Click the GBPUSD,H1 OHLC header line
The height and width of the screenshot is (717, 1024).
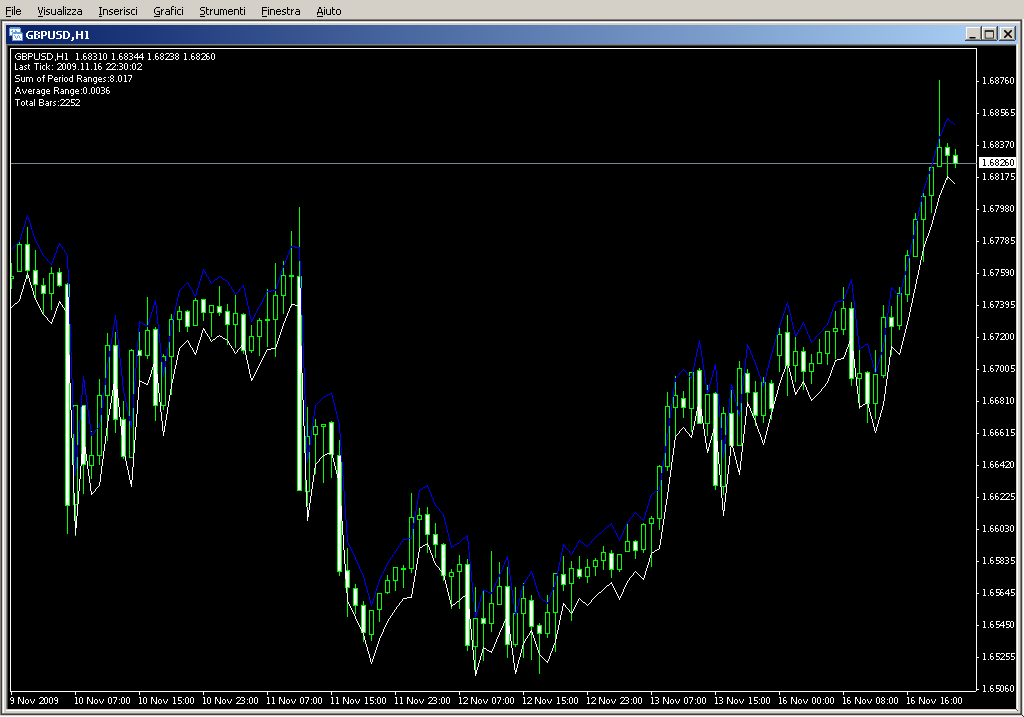click(x=114, y=57)
